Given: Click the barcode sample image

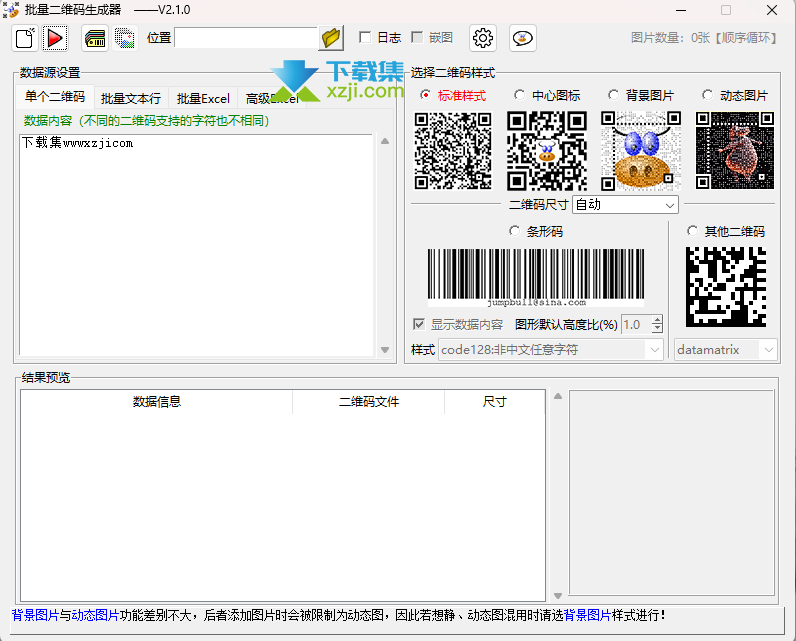Looking at the screenshot, I should (x=536, y=278).
